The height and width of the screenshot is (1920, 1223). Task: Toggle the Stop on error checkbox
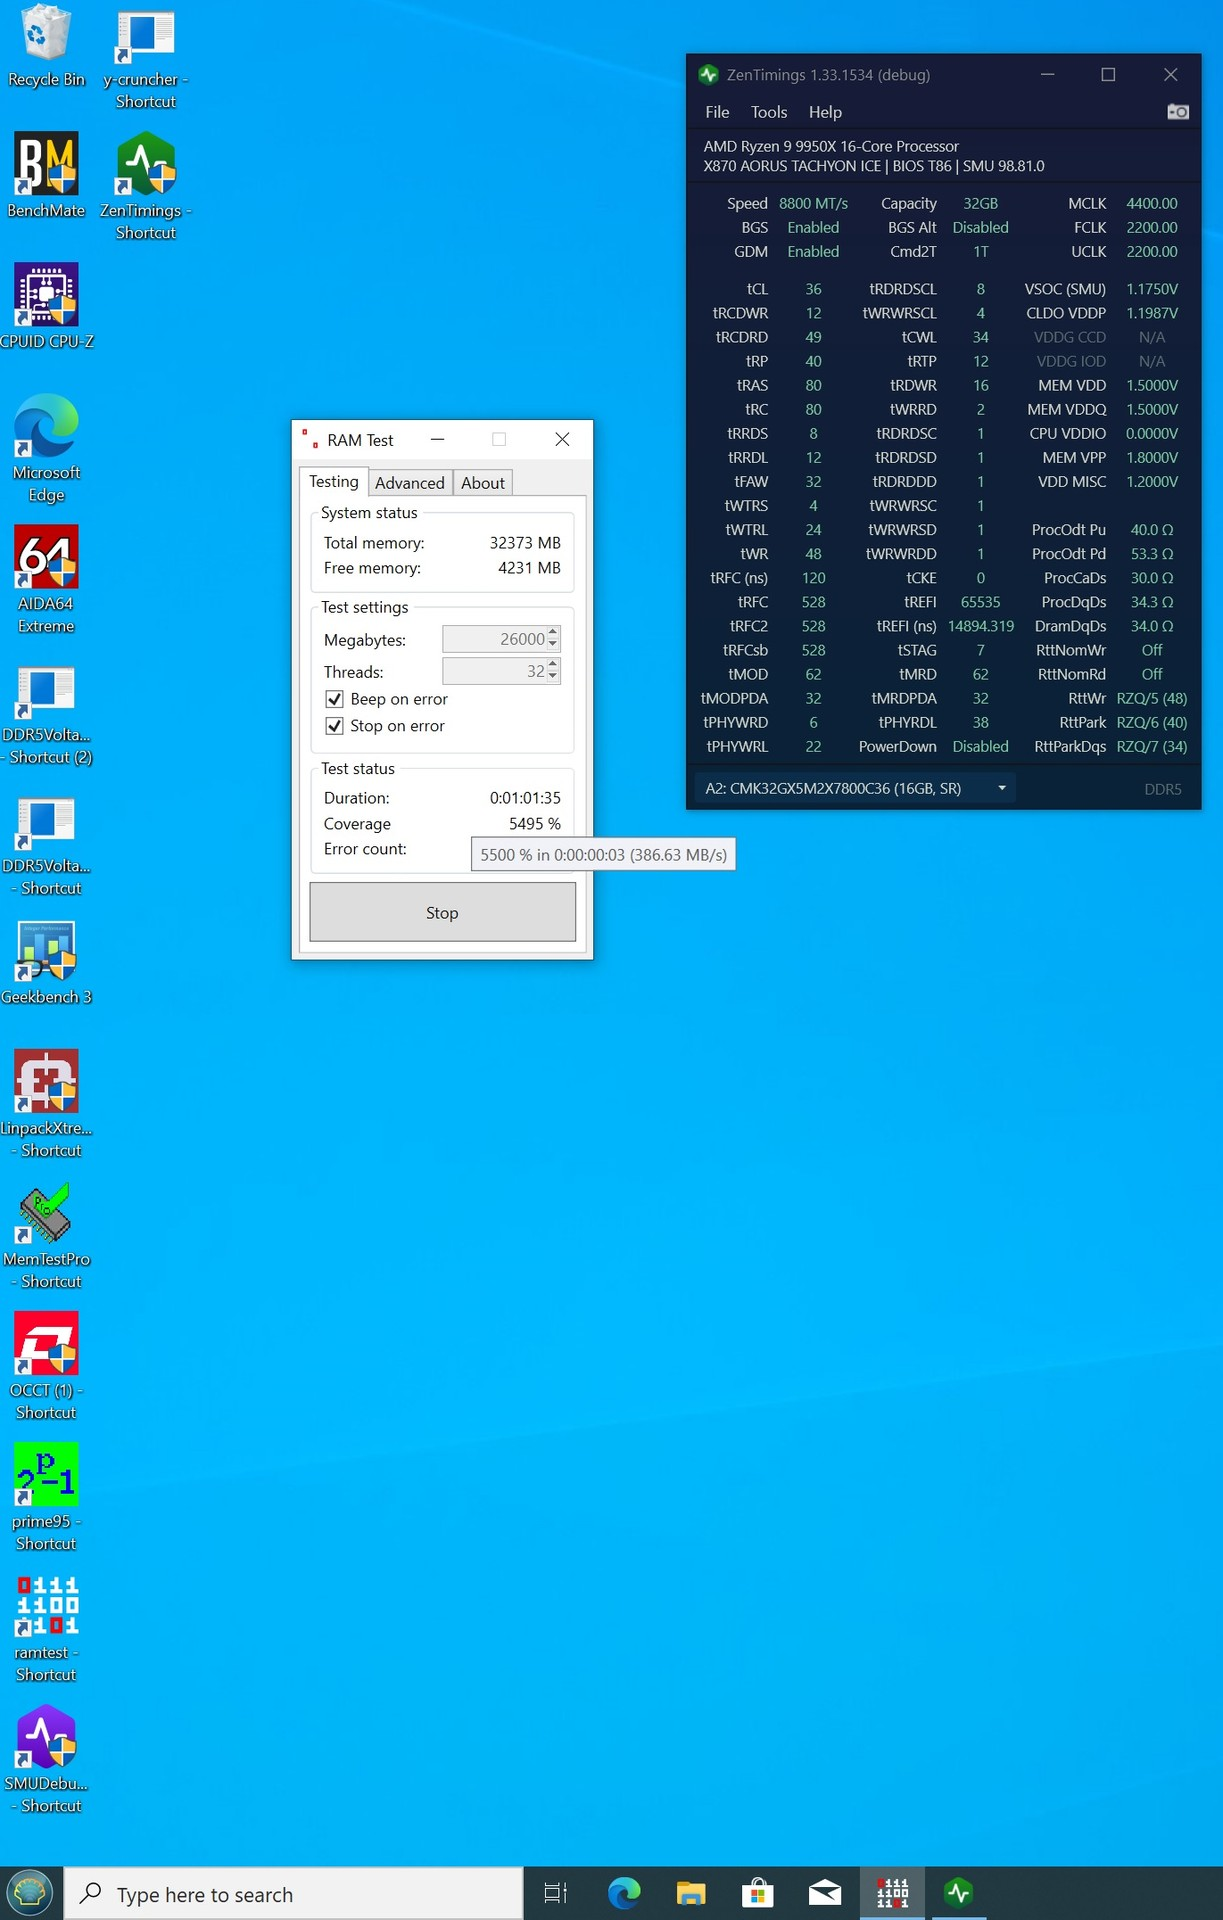click(x=335, y=726)
